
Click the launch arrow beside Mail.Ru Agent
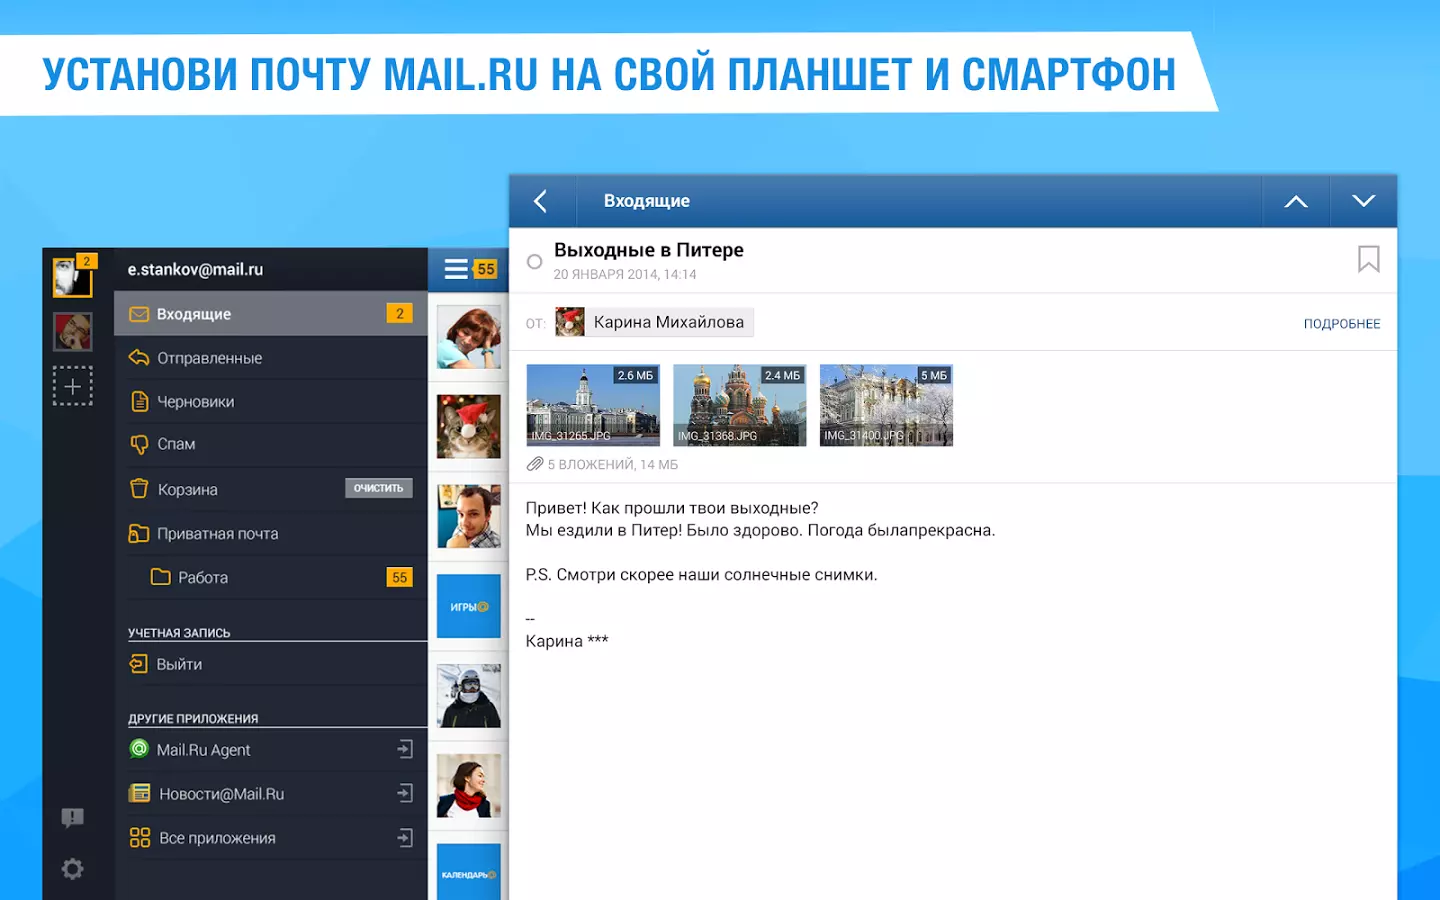click(x=405, y=749)
